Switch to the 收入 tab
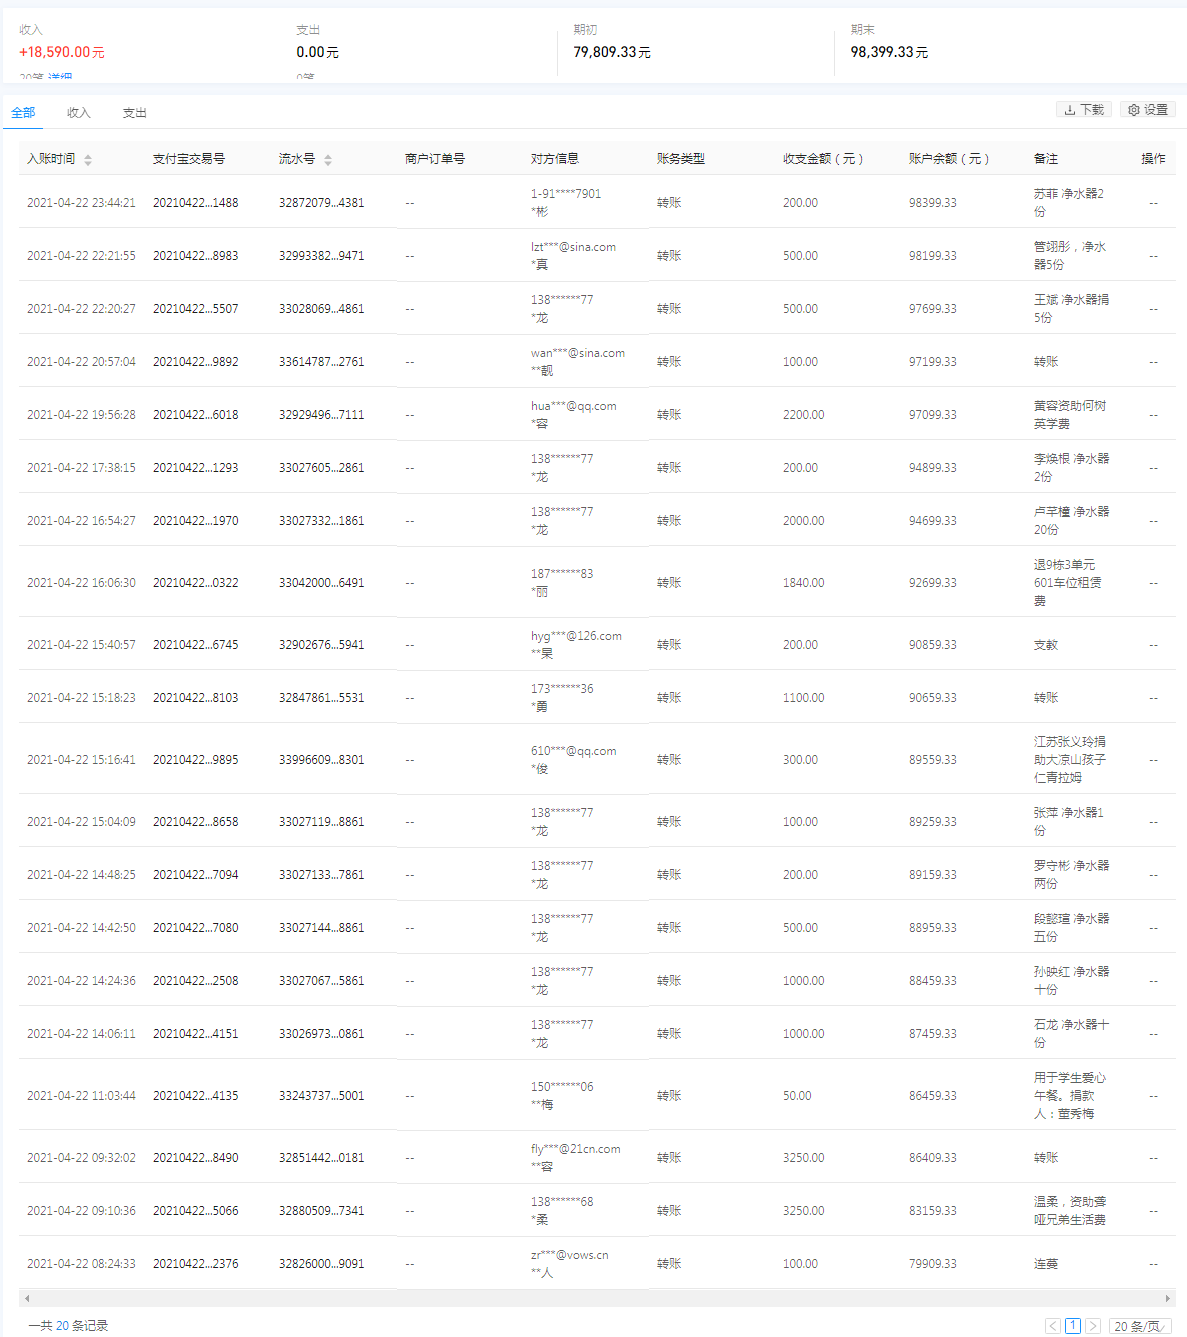 coord(79,113)
